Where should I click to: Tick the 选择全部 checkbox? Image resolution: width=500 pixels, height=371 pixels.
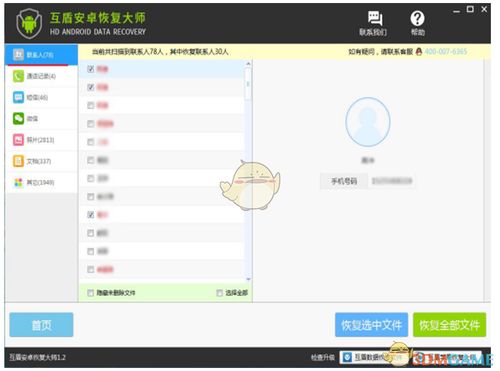click(x=219, y=293)
